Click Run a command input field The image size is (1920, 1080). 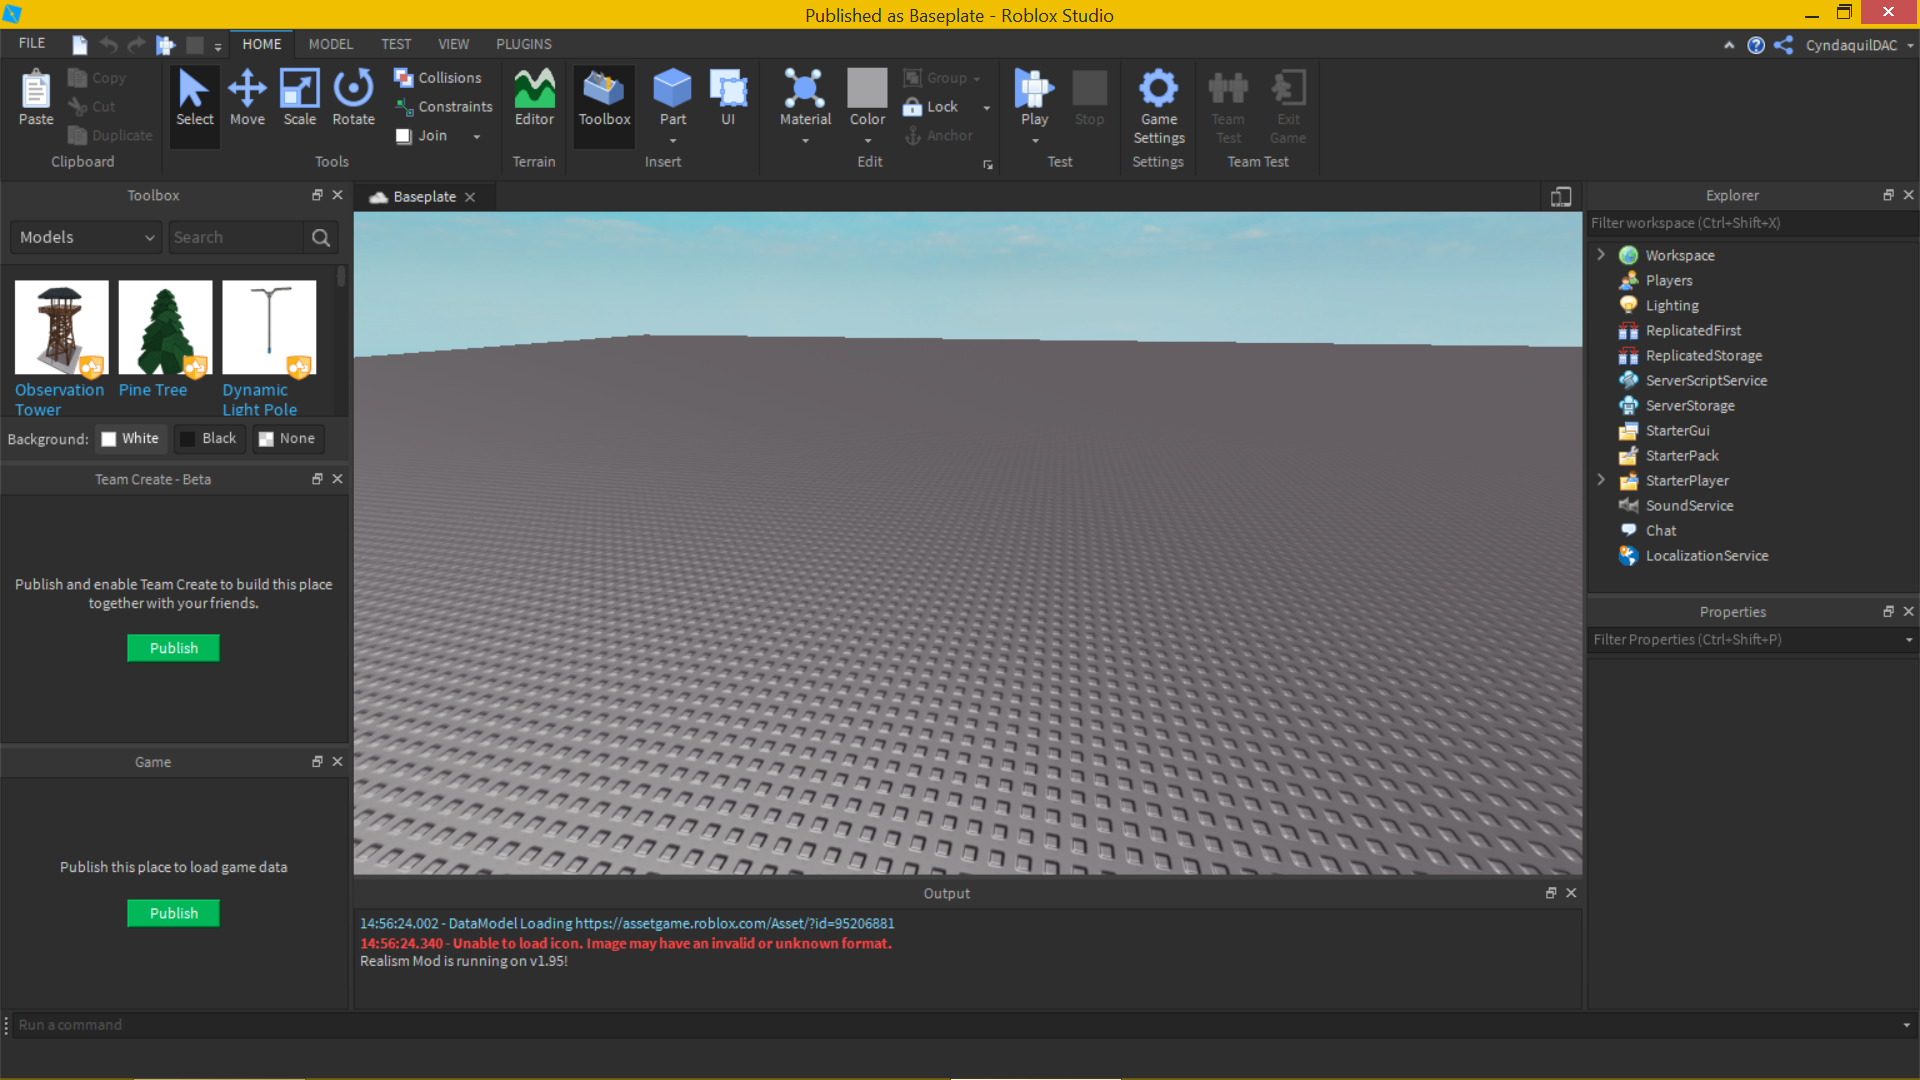click(x=961, y=1023)
